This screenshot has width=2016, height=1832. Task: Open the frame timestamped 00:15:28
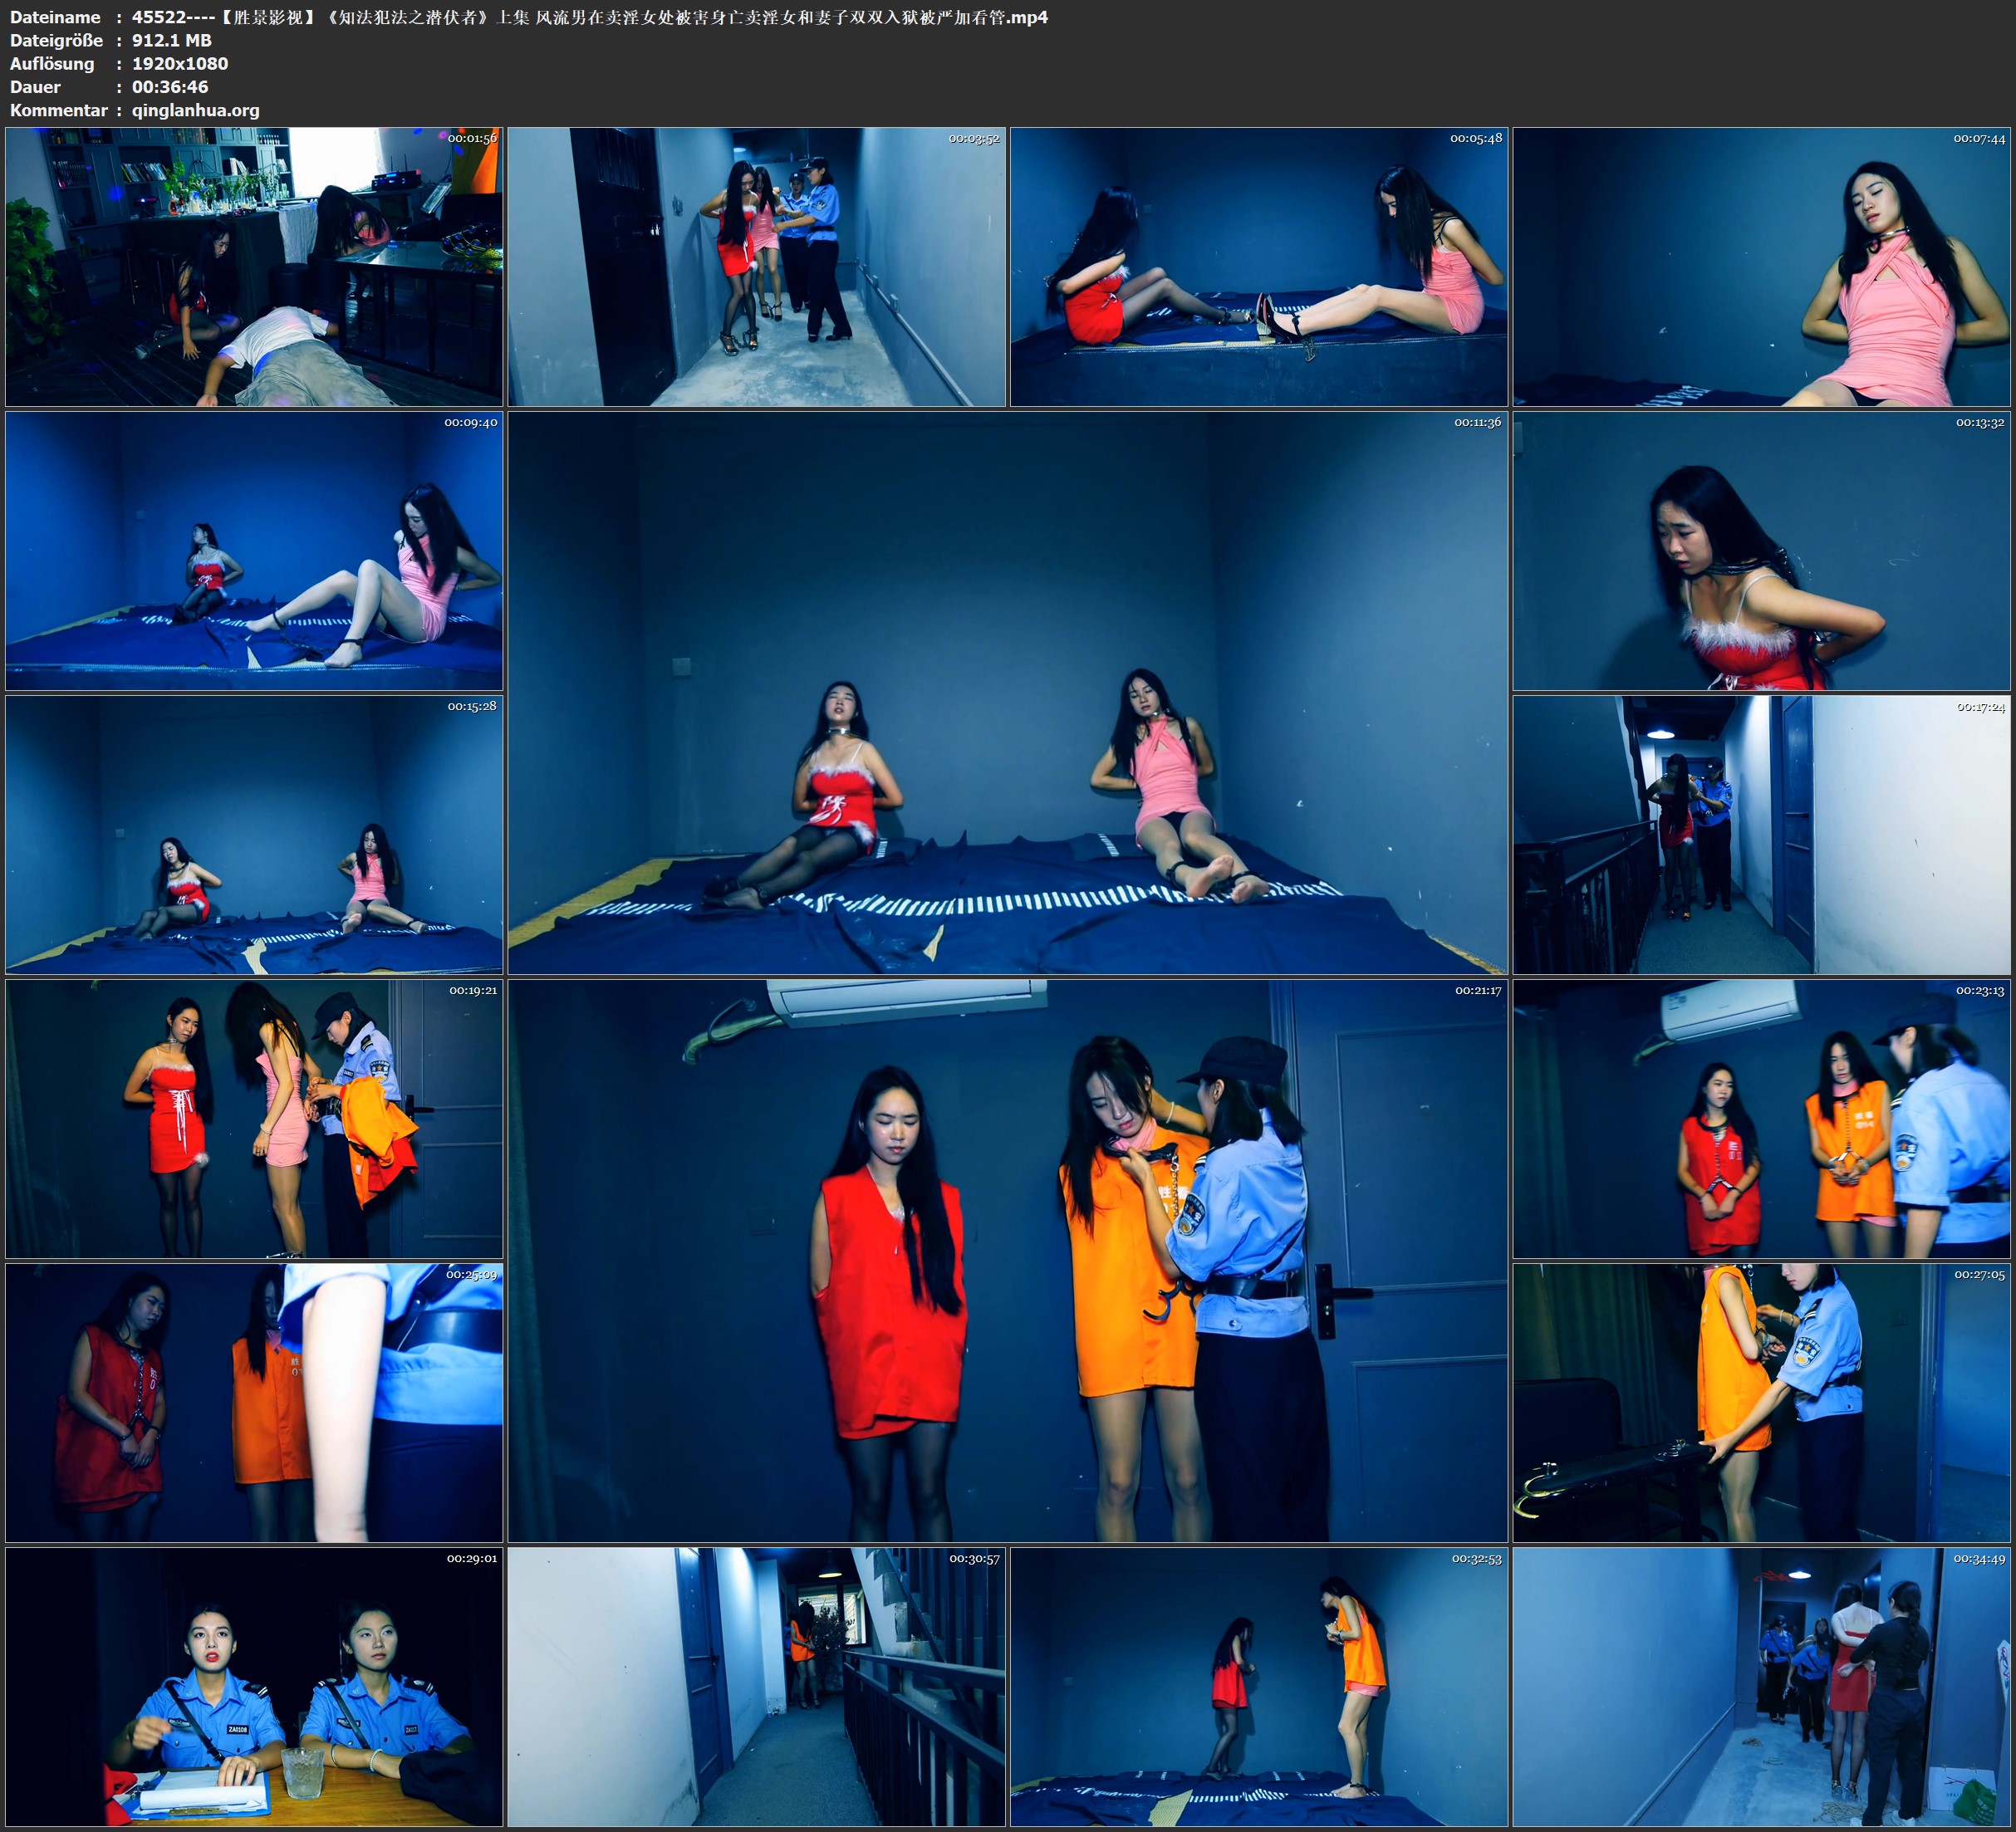pos(254,834)
